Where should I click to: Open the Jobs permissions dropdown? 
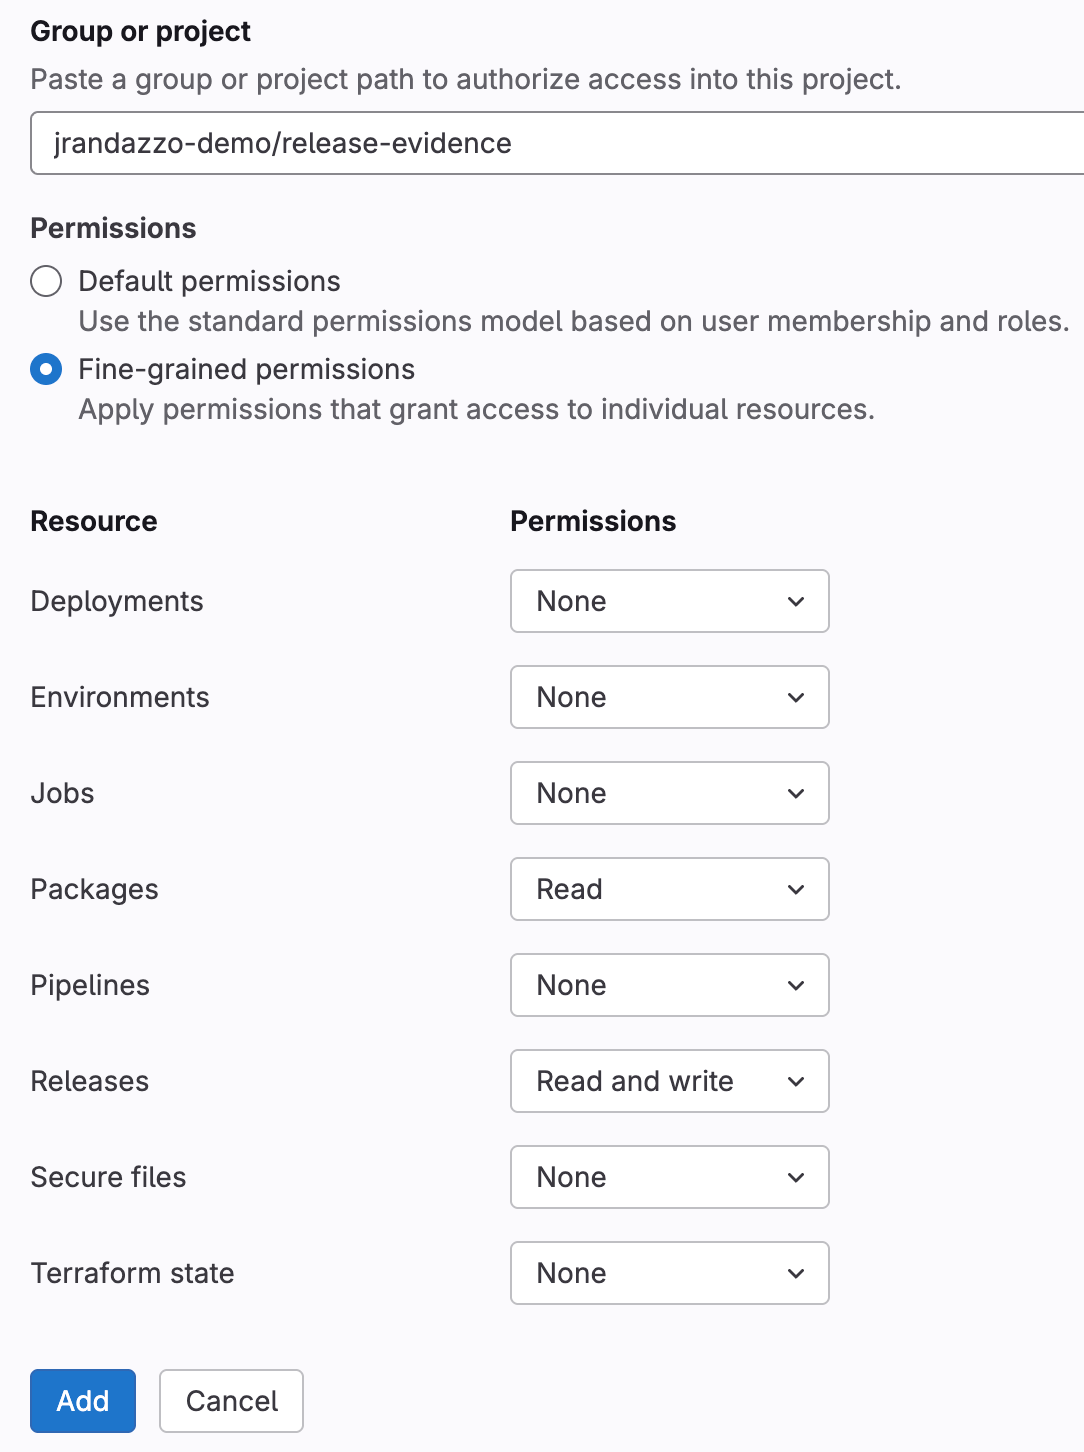click(x=668, y=793)
